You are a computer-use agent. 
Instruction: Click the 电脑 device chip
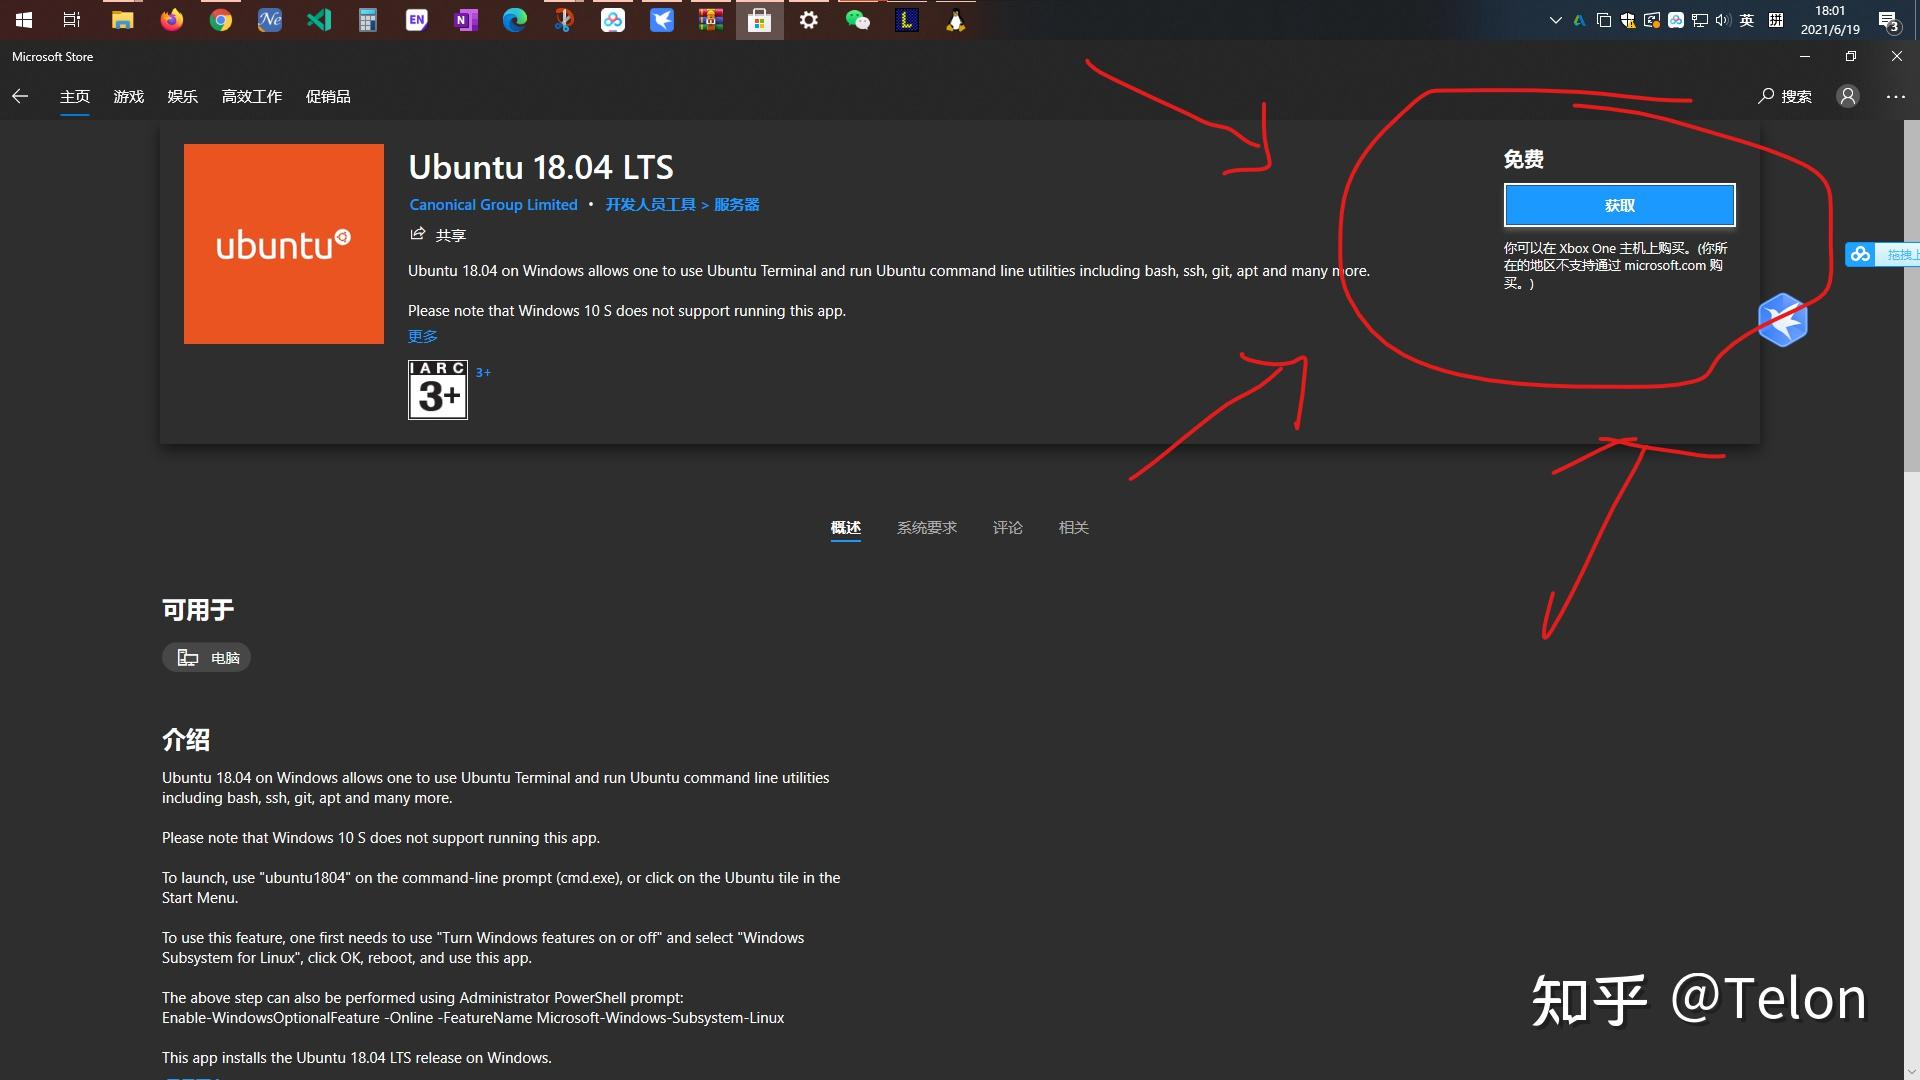click(x=207, y=657)
